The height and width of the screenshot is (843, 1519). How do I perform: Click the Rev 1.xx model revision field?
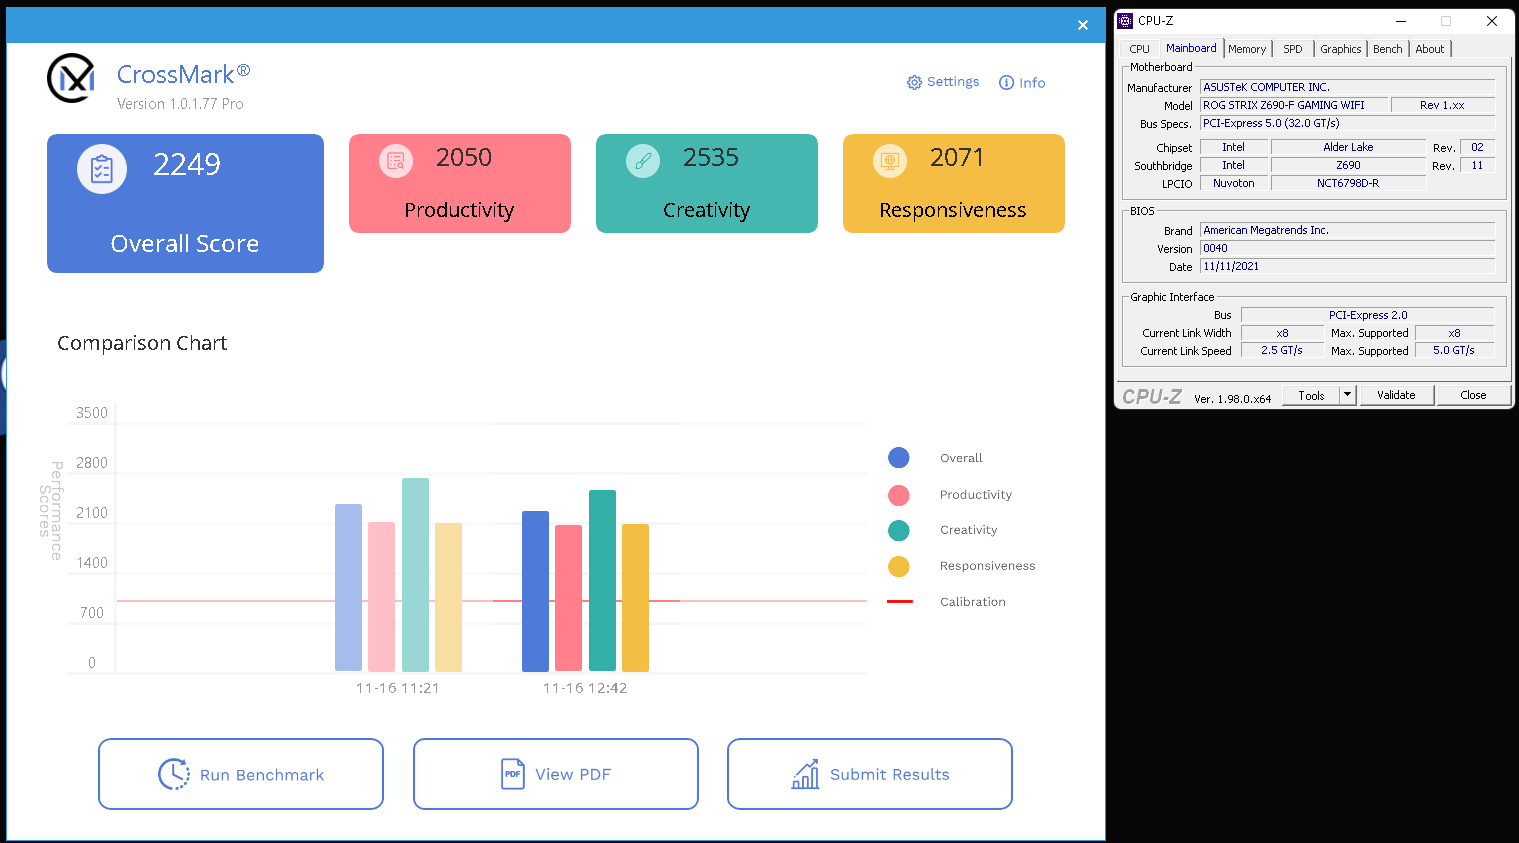click(x=1442, y=105)
